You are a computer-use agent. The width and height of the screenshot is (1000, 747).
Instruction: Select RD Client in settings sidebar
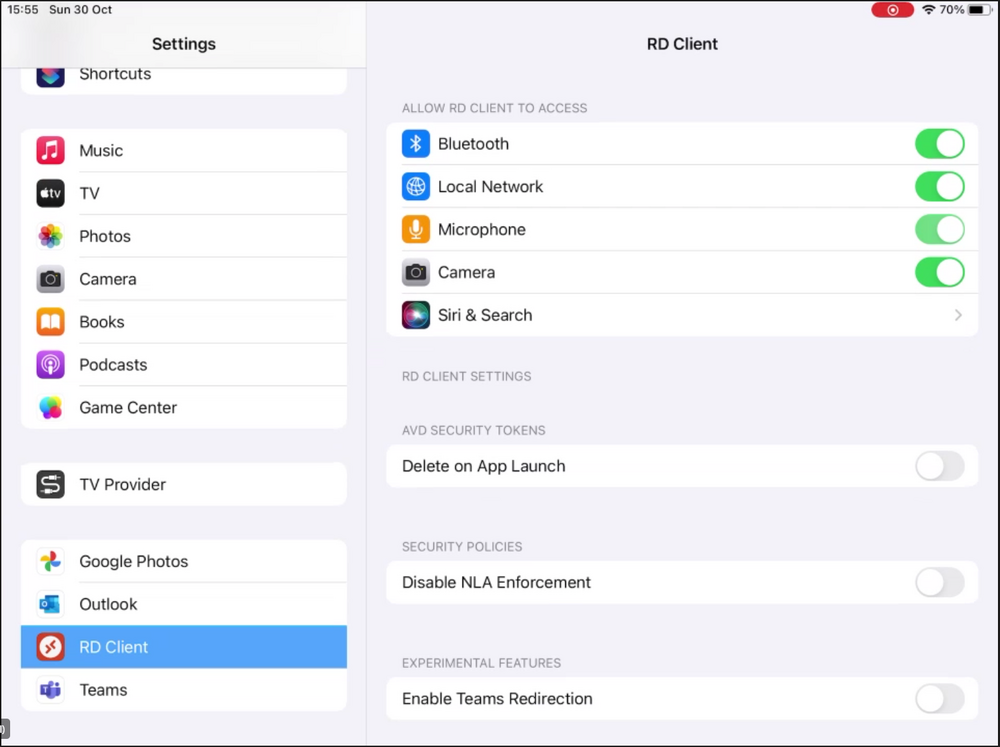184,647
